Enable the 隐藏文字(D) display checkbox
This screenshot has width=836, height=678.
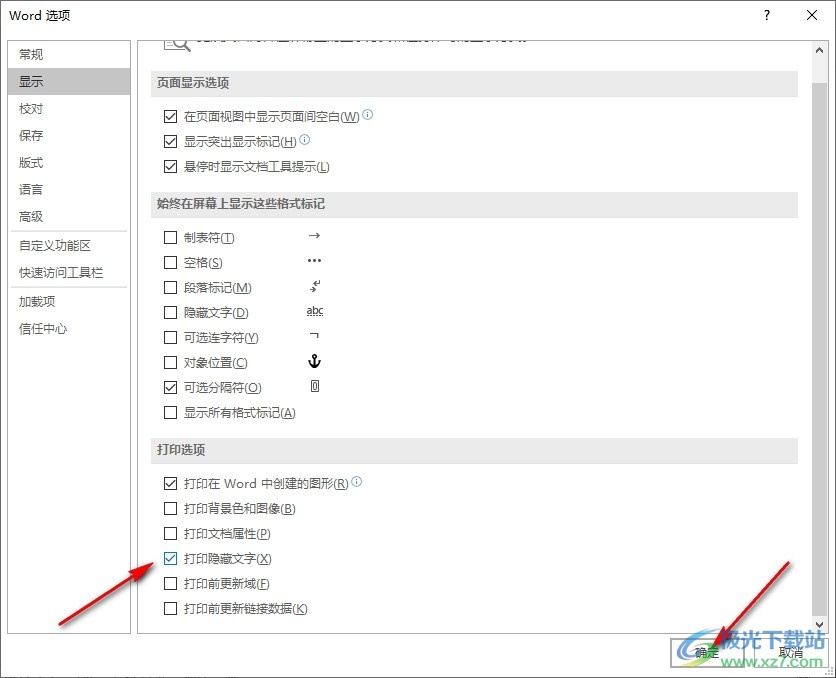(170, 312)
